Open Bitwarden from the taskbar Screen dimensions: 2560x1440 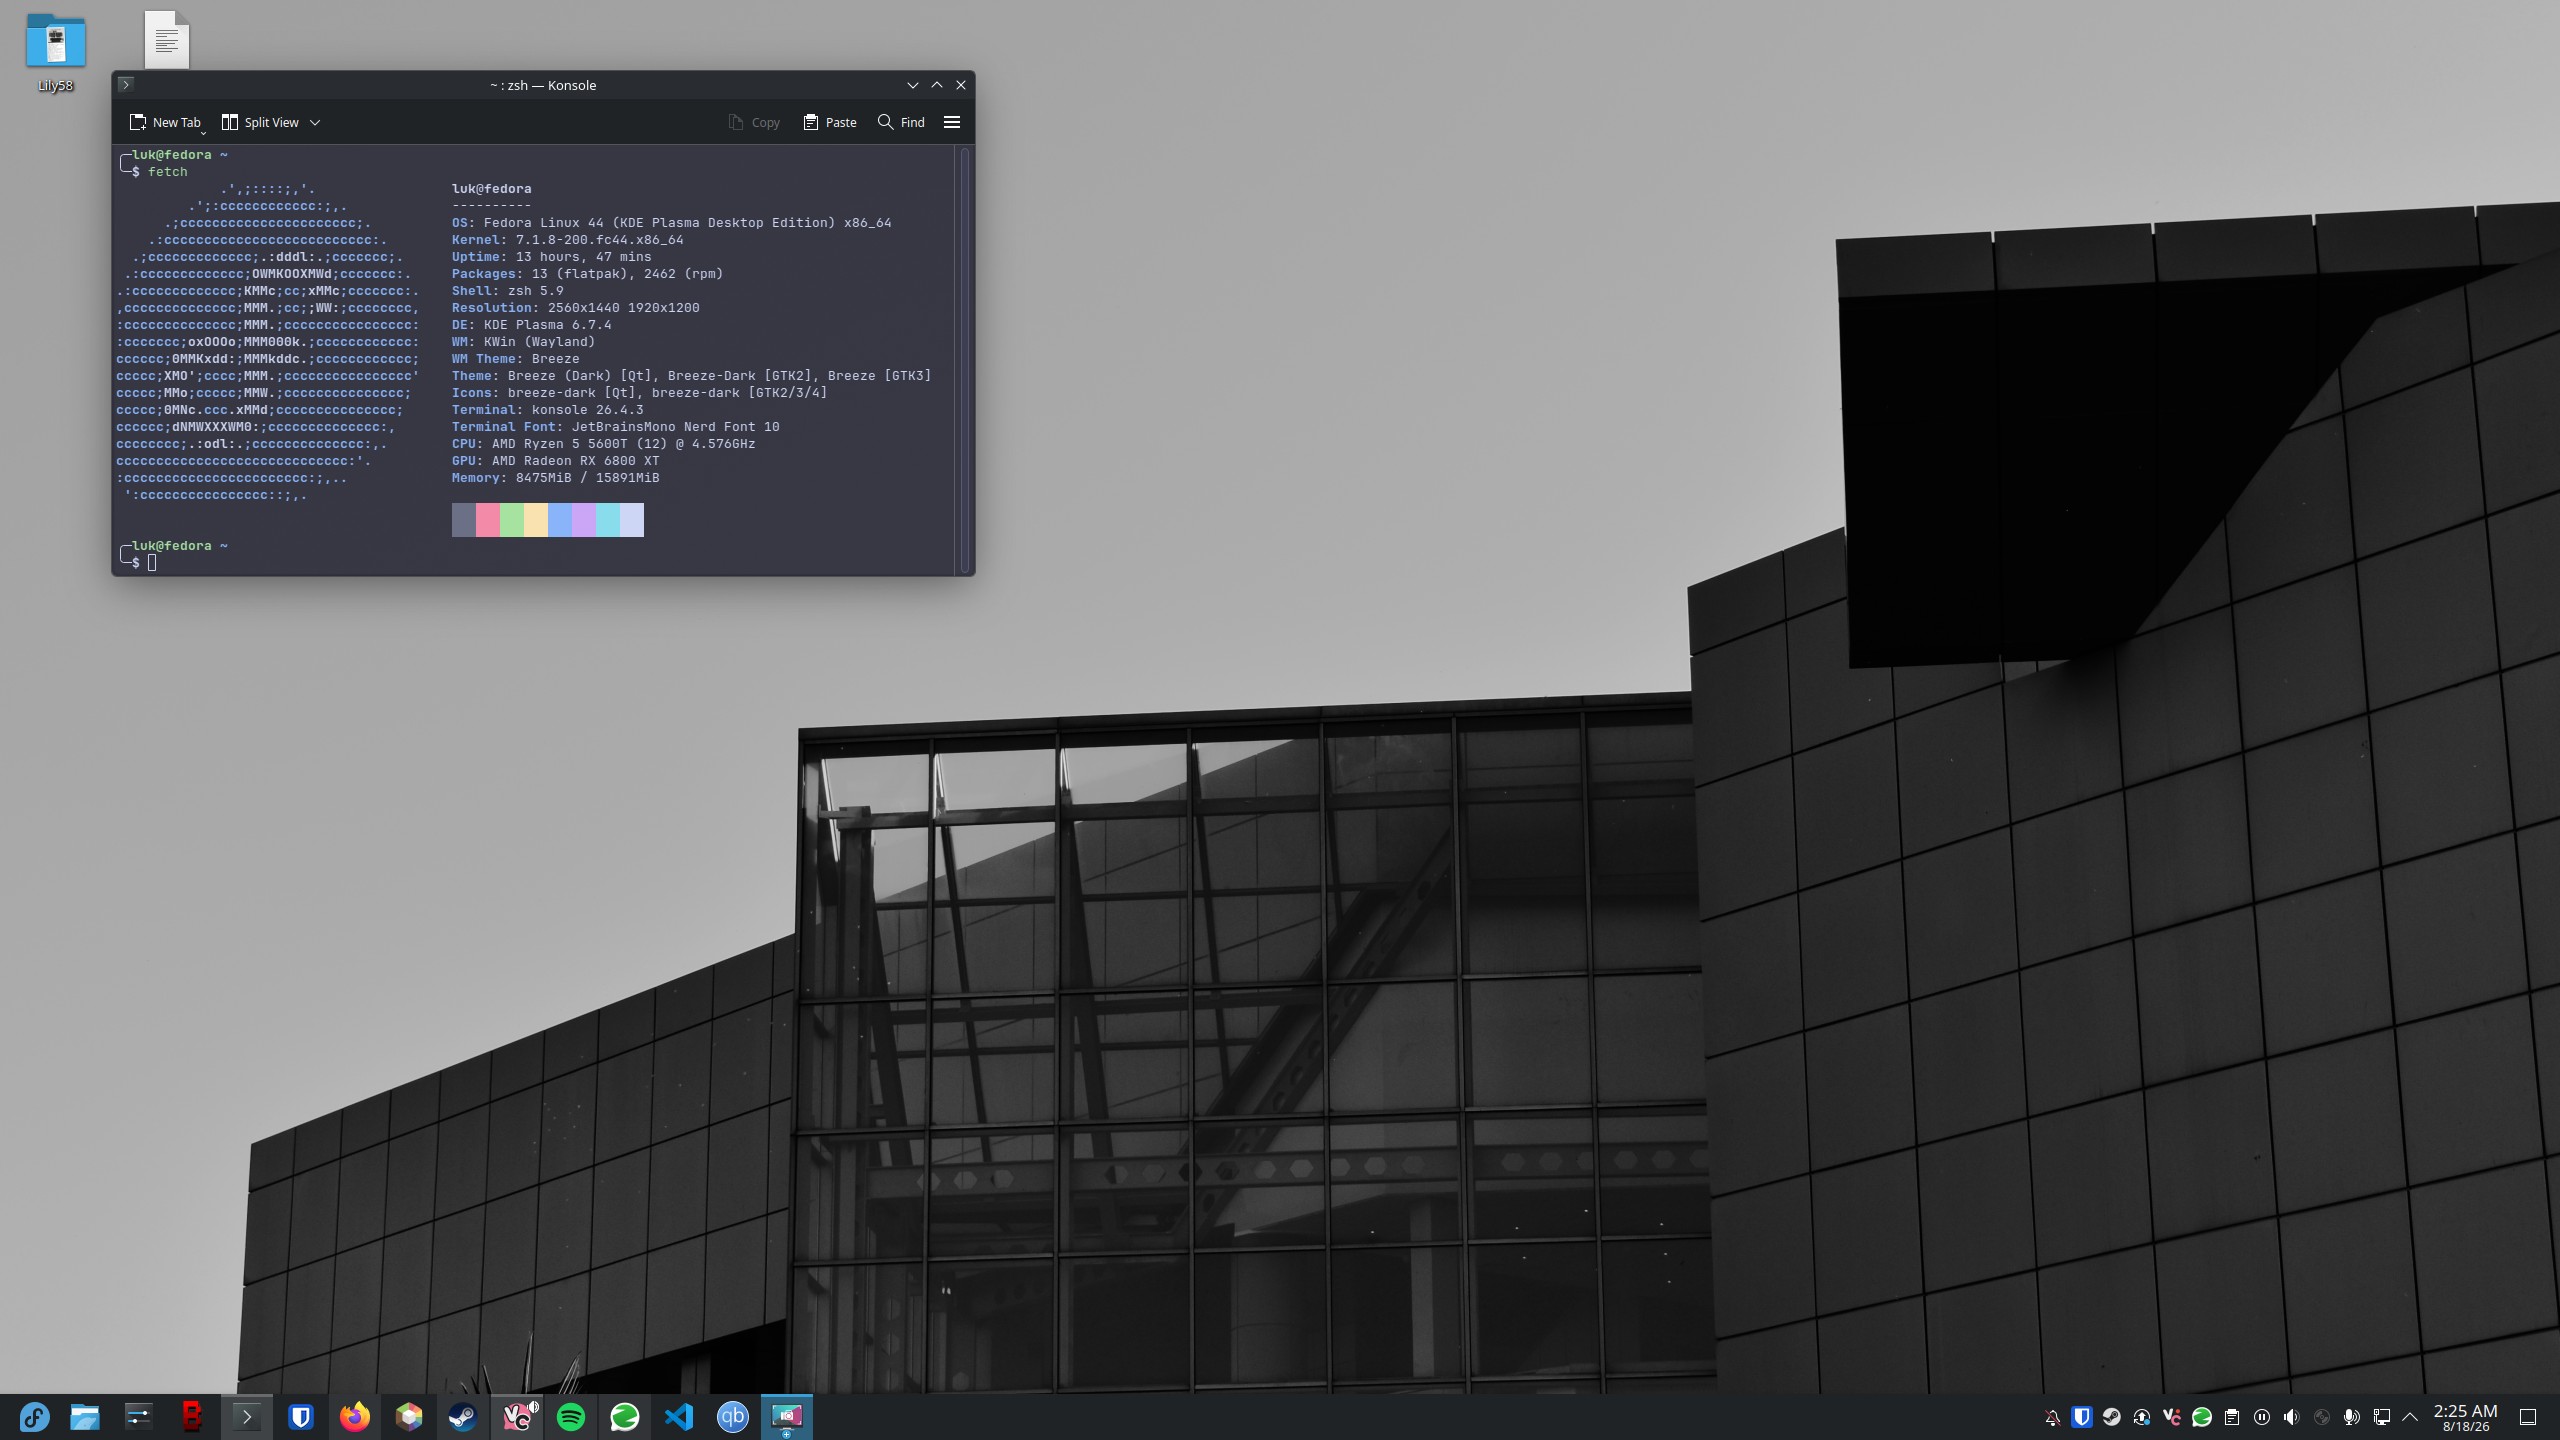(x=300, y=1417)
